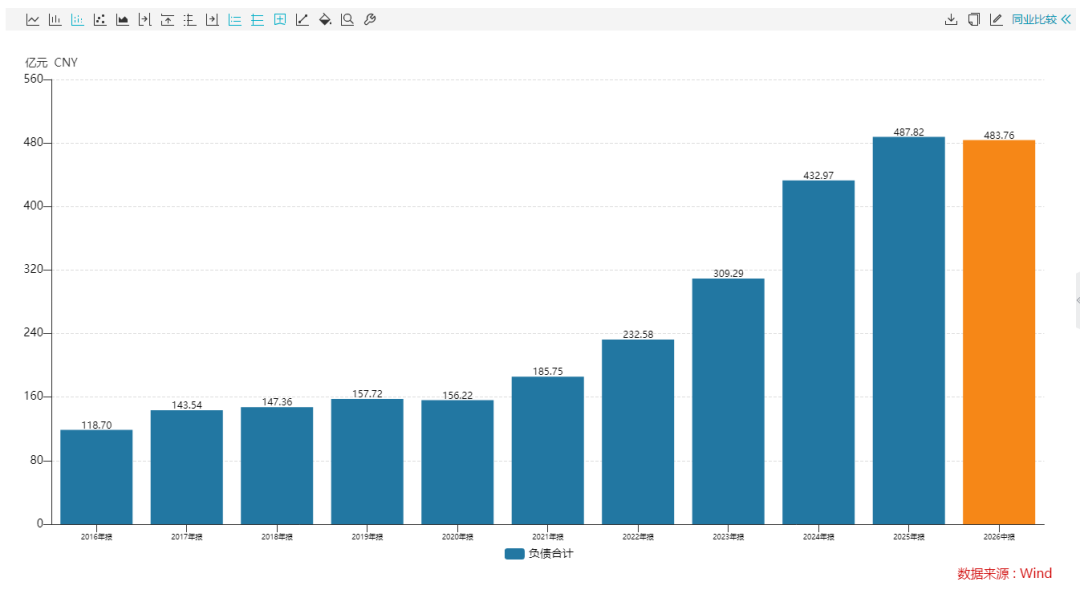Open chart settings wrench icon
Image resolution: width=1080 pixels, height=590 pixels.
point(370,20)
